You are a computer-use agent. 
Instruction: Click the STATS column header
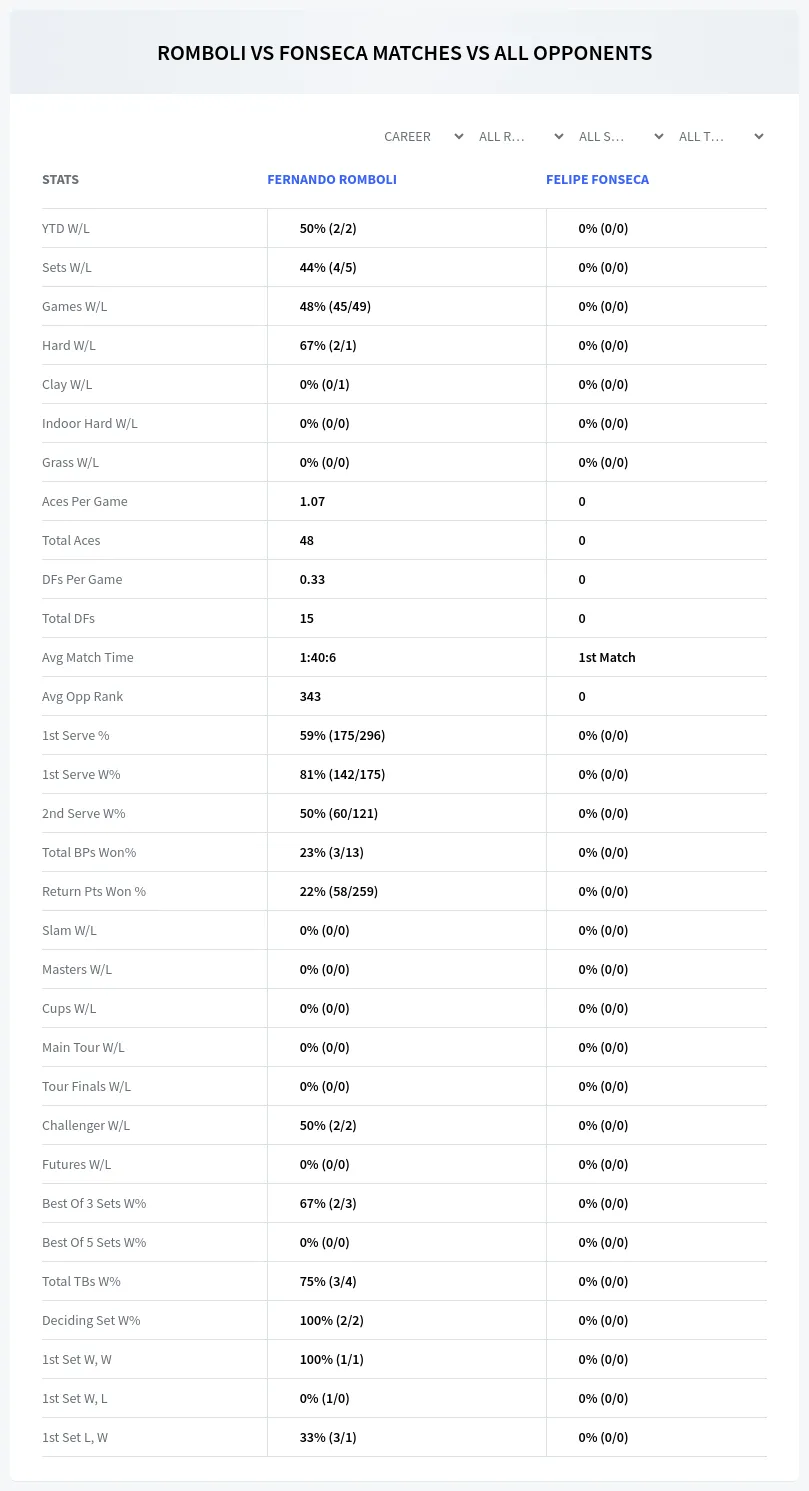[x=60, y=179]
